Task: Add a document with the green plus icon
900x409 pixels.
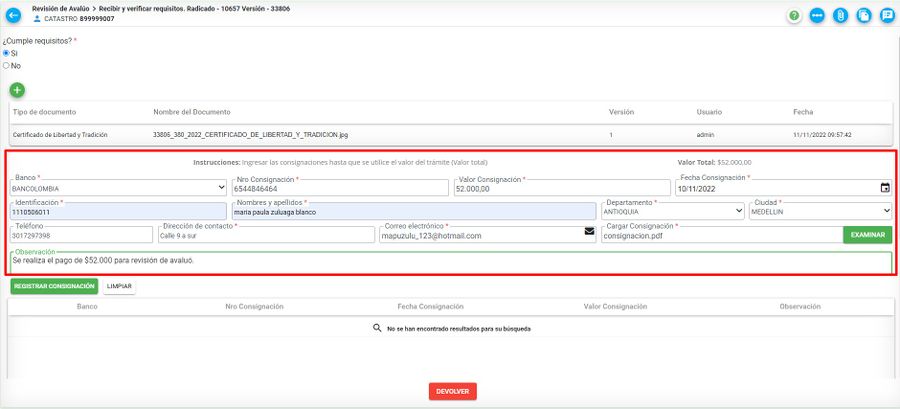Action: pos(17,90)
